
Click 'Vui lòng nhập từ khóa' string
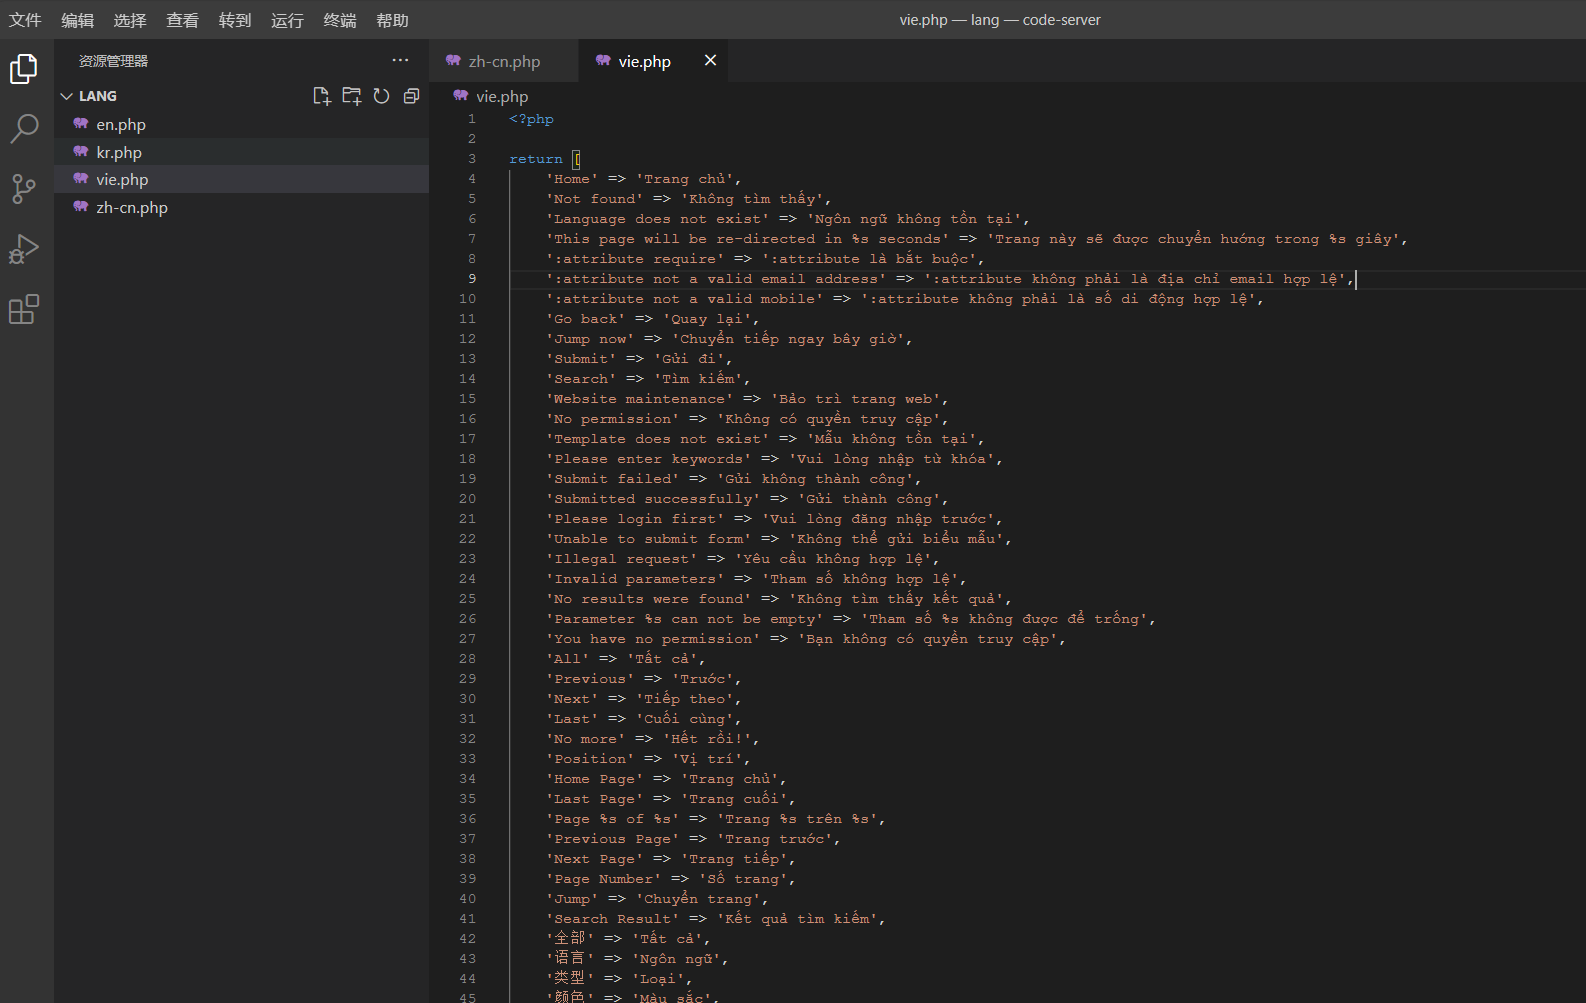click(x=892, y=459)
